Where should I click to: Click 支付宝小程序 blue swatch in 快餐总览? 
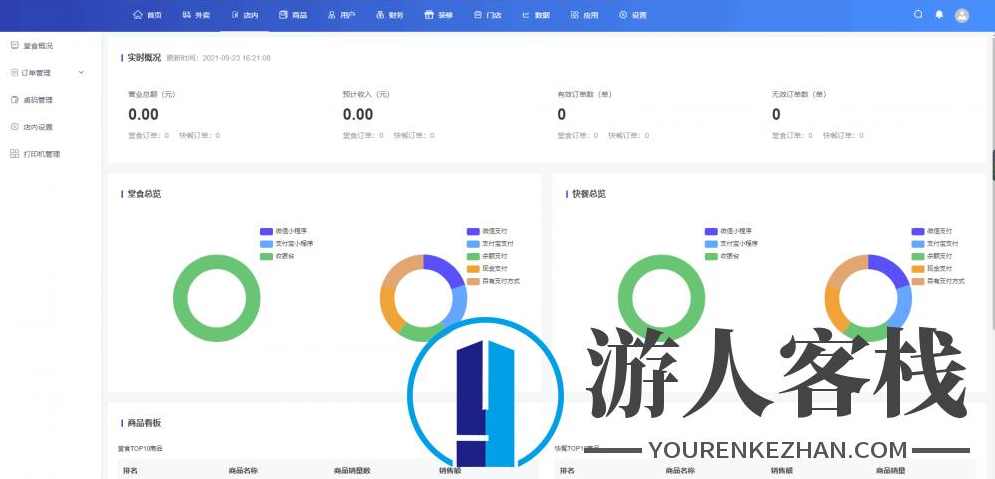pos(711,244)
